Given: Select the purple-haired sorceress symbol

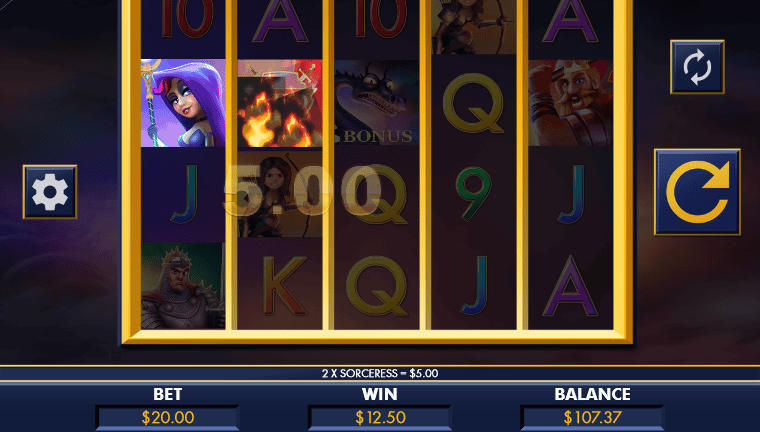Looking at the screenshot, I should (x=183, y=103).
